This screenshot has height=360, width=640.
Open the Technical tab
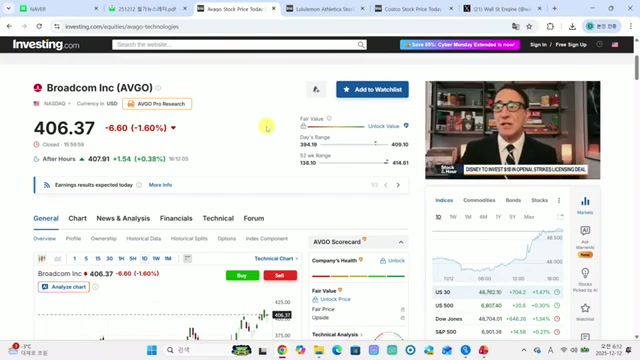[x=218, y=218]
